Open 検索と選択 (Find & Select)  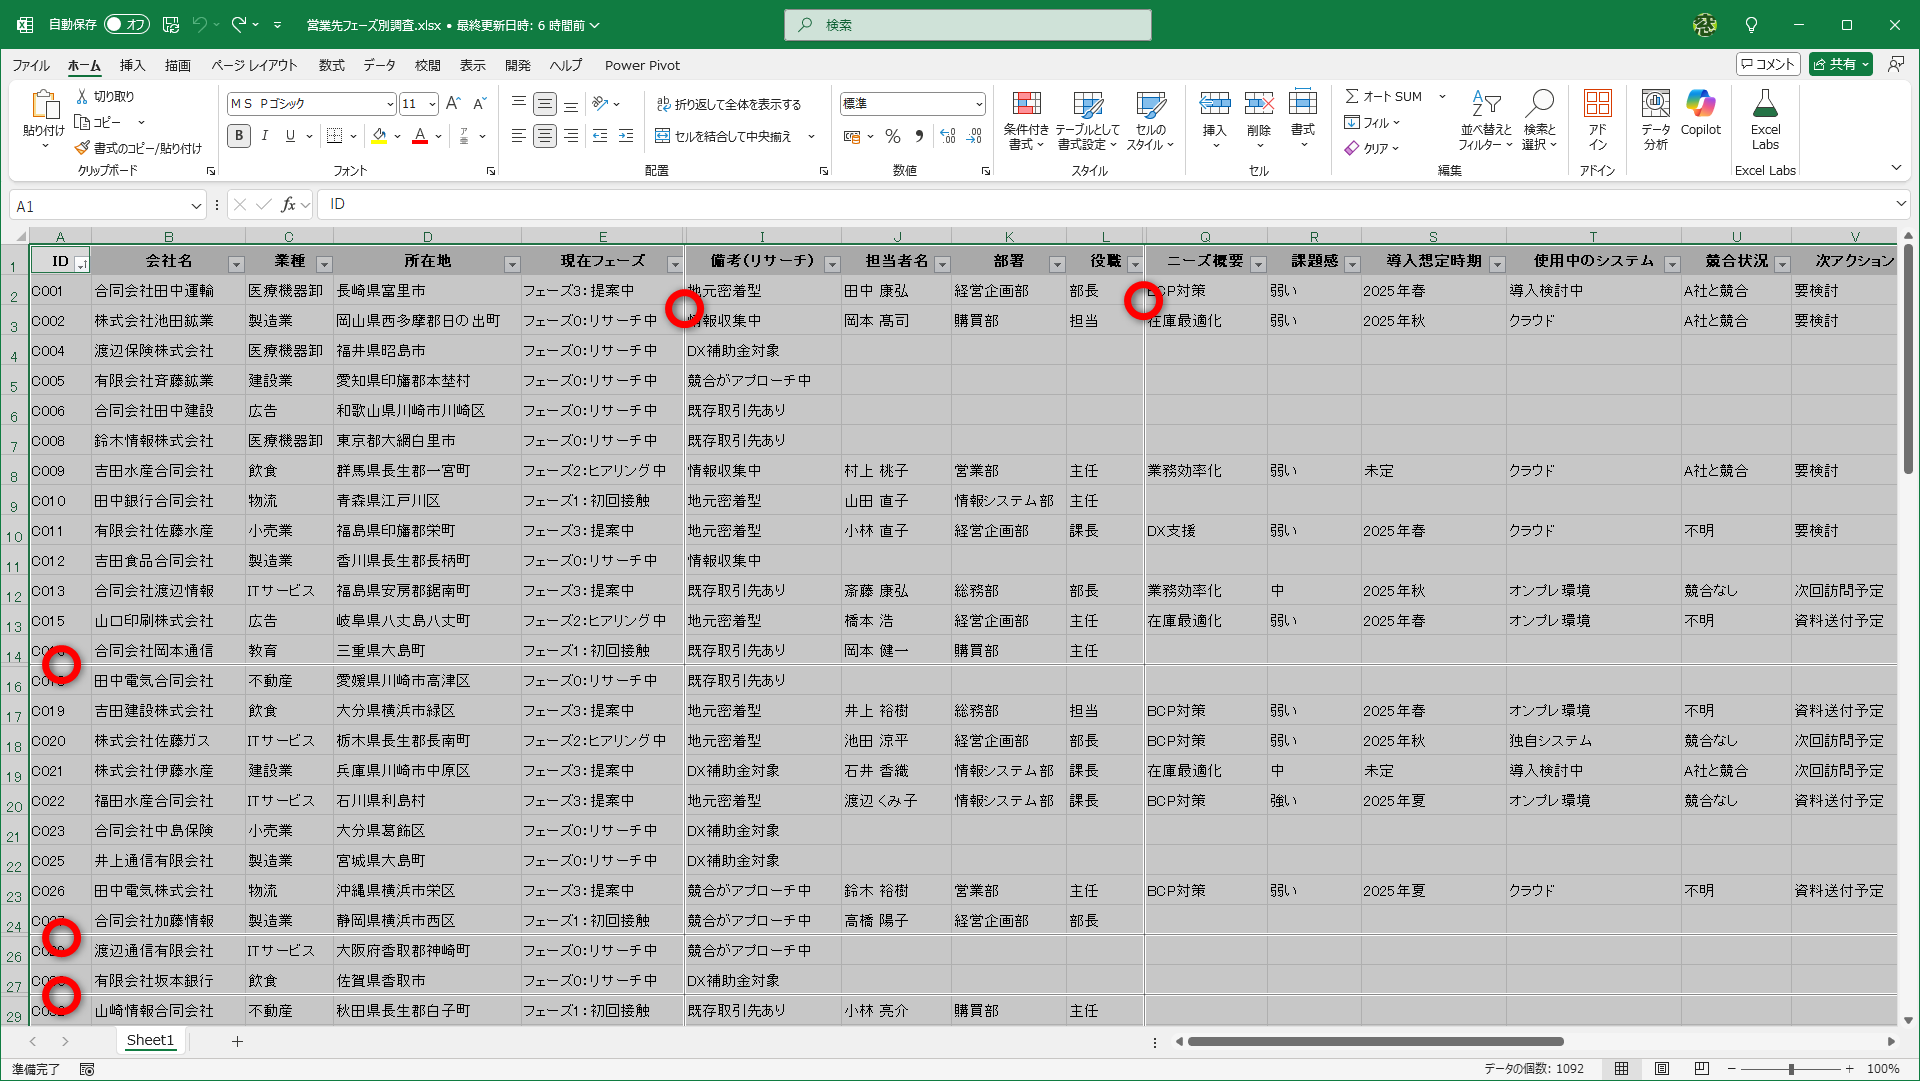pos(1539,120)
